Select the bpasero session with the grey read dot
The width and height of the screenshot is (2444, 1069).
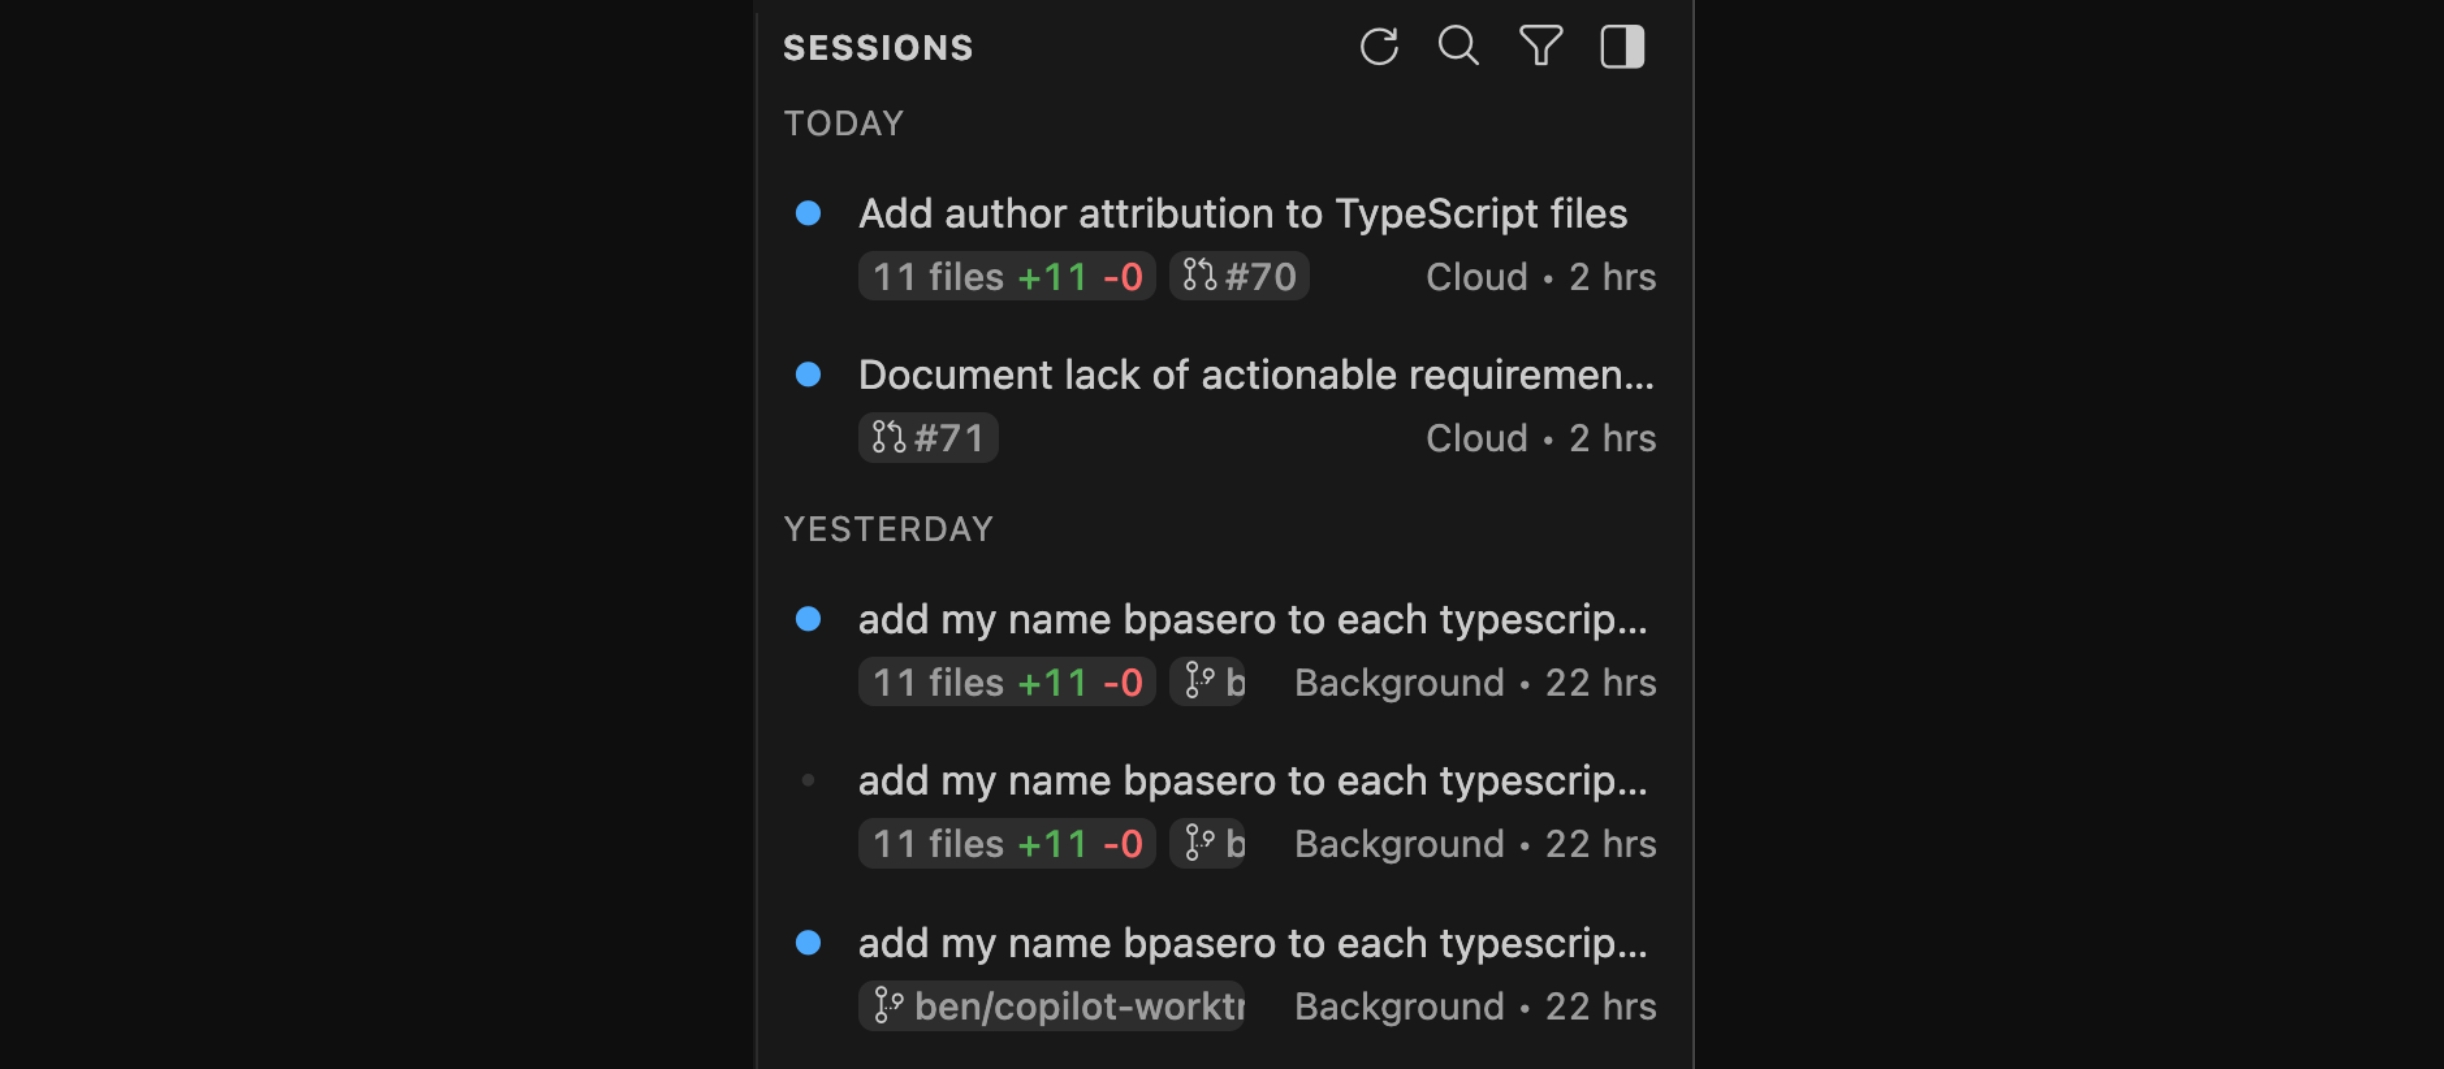pos(1252,781)
